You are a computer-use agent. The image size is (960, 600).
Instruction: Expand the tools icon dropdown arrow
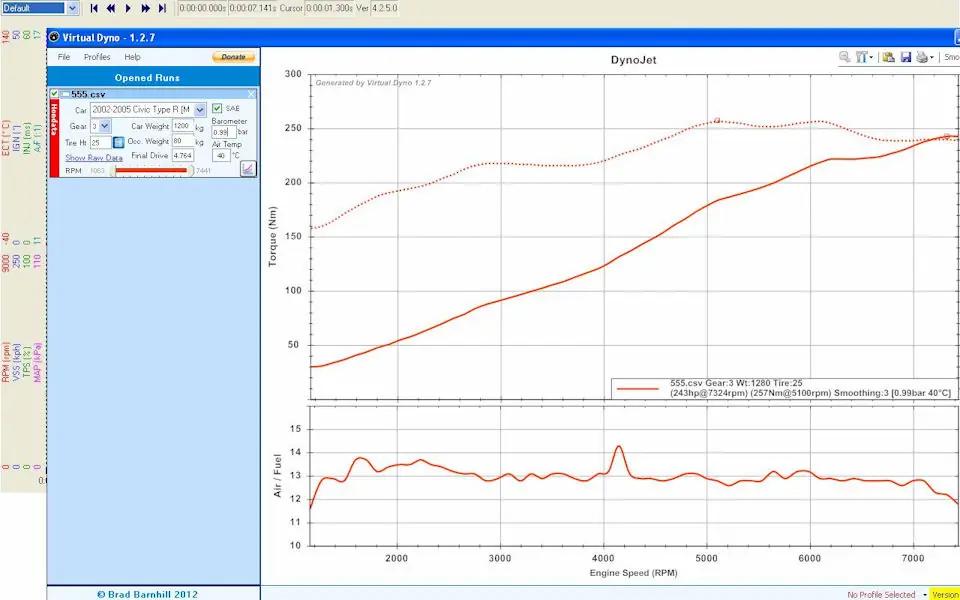[x=871, y=58]
